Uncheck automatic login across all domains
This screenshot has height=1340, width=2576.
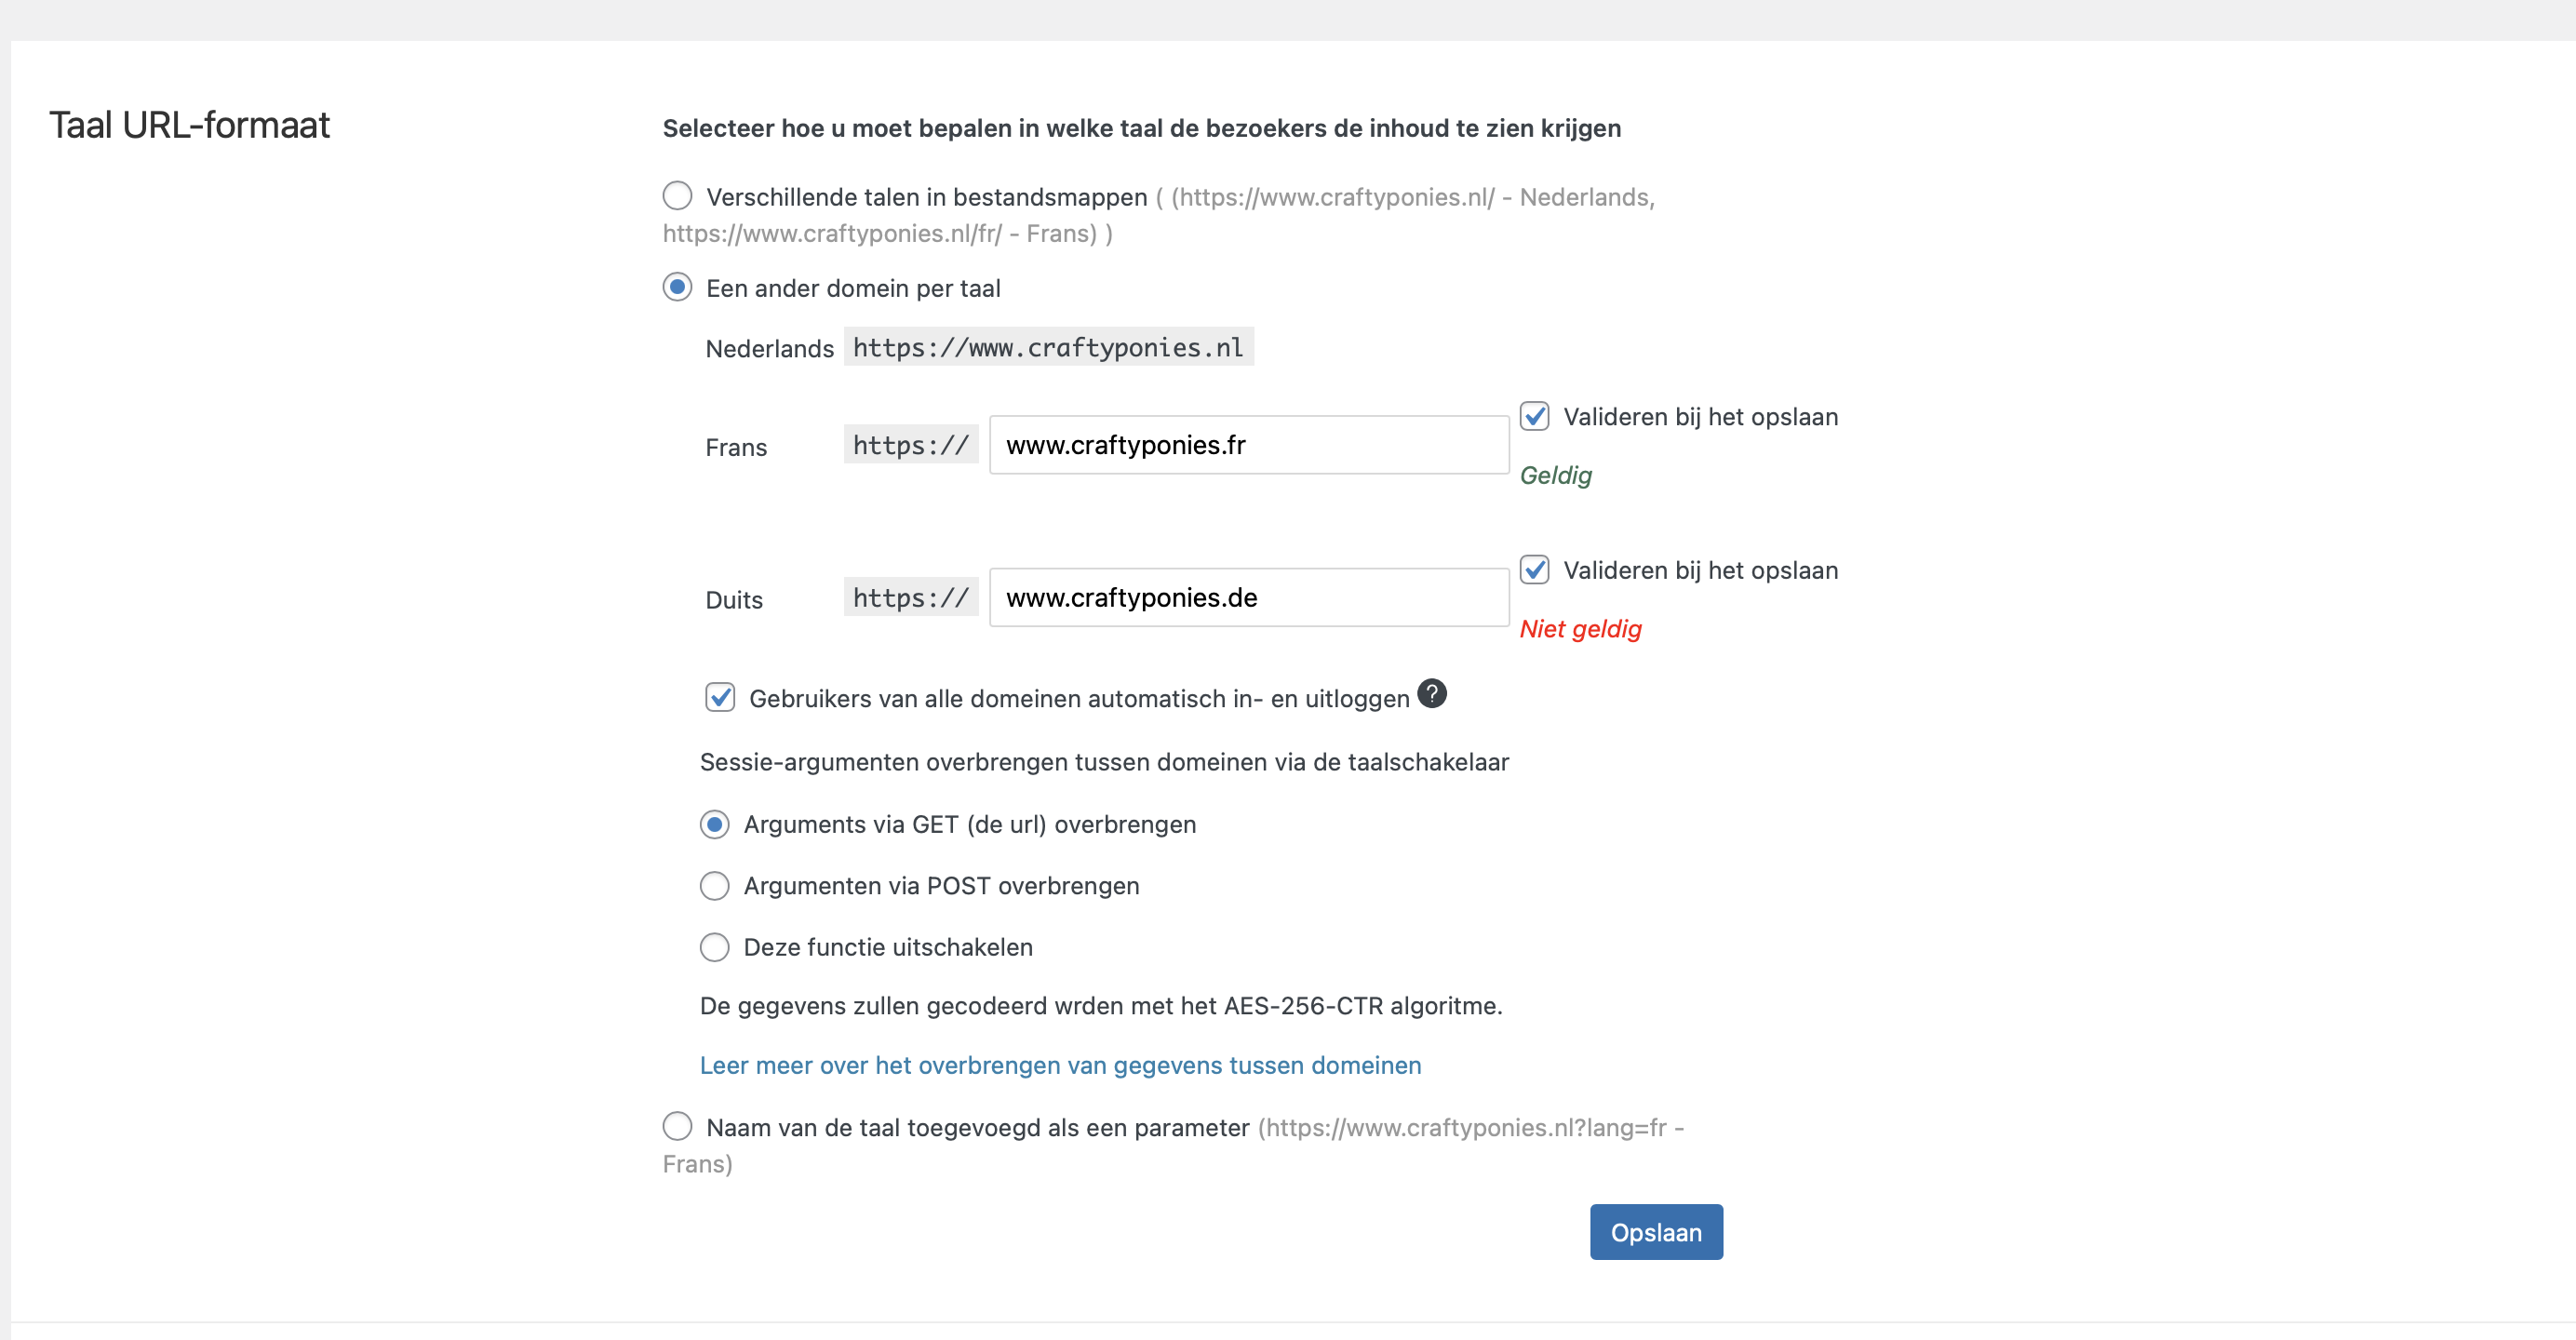pyautogui.click(x=720, y=697)
